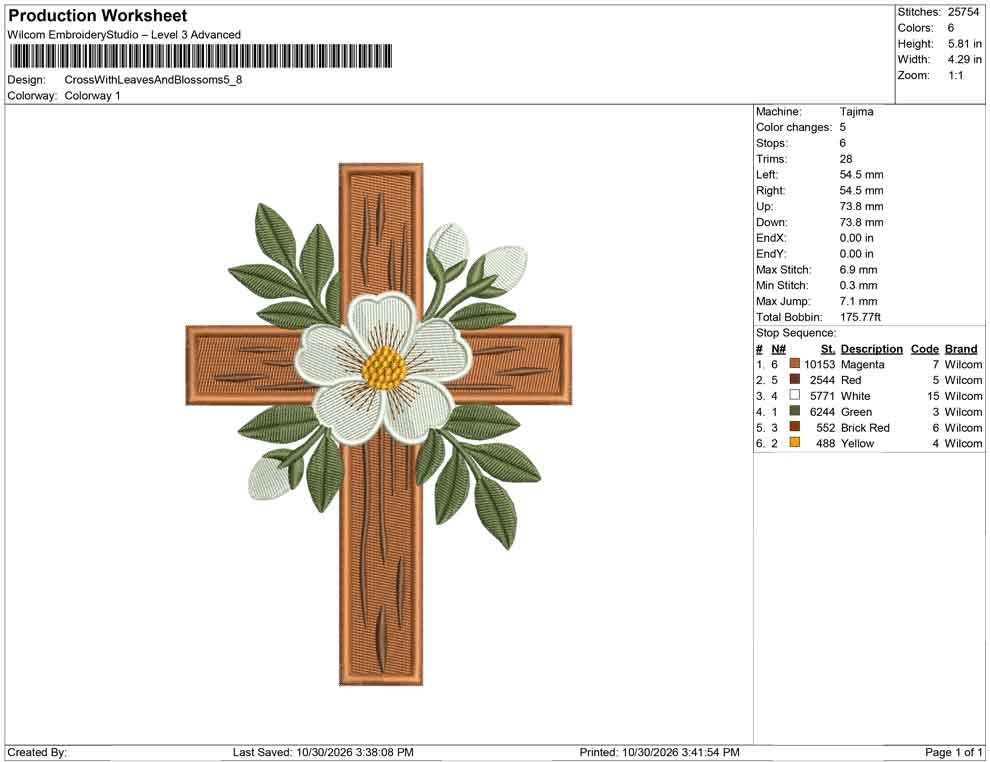Click the Printed timestamp in footer
990x762 pixels.
(x=659, y=752)
